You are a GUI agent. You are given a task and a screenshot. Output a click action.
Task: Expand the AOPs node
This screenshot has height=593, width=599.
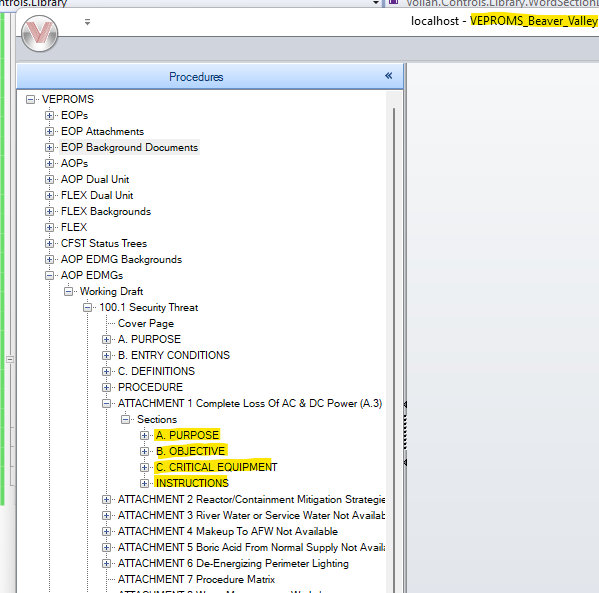pyautogui.click(x=49, y=164)
